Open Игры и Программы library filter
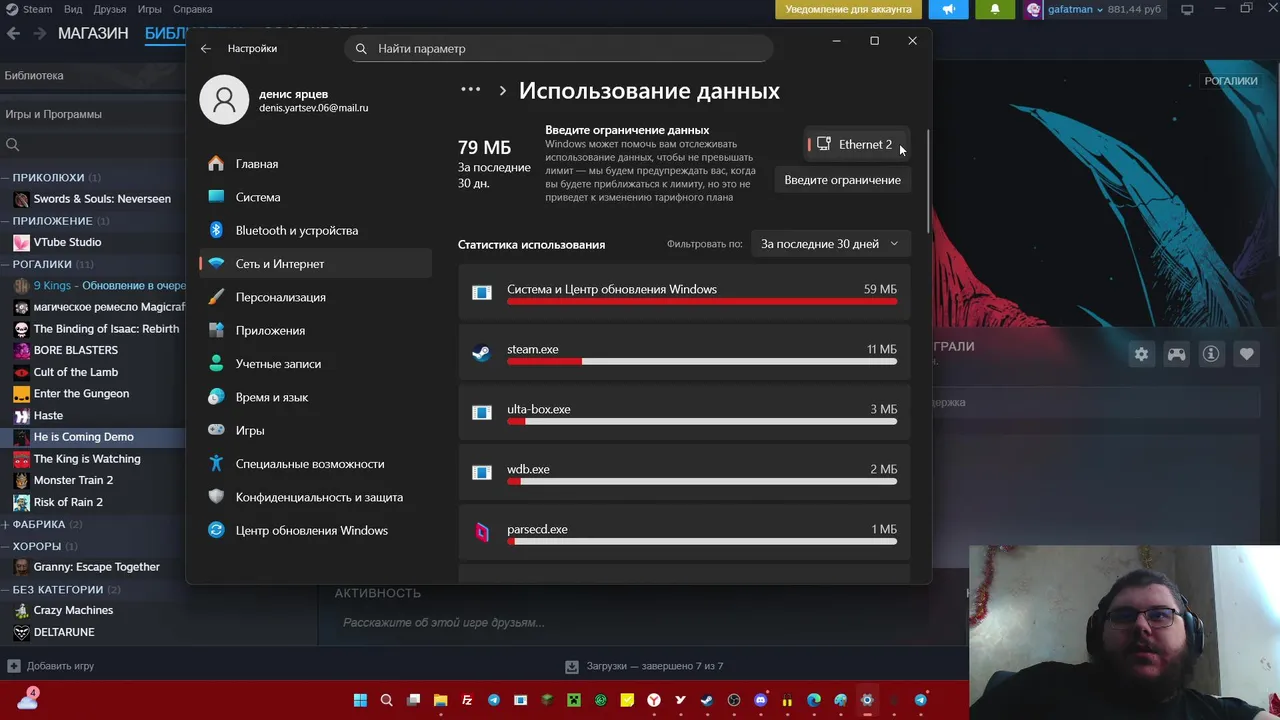The height and width of the screenshot is (720, 1280). (x=92, y=114)
